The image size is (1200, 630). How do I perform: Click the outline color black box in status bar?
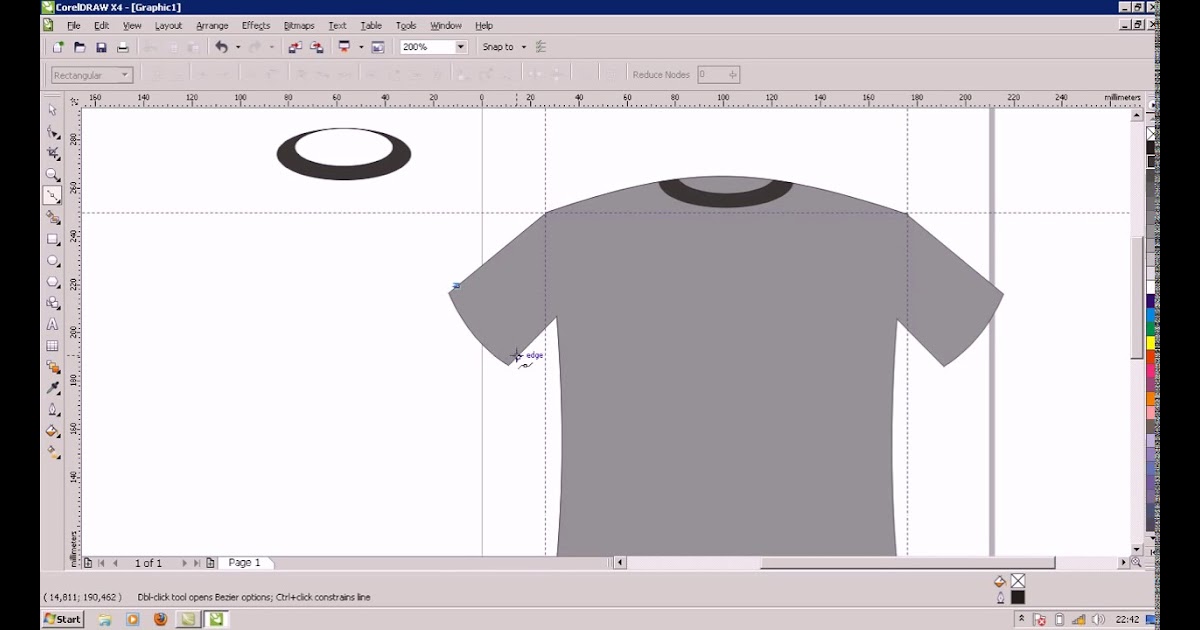pos(1018,598)
